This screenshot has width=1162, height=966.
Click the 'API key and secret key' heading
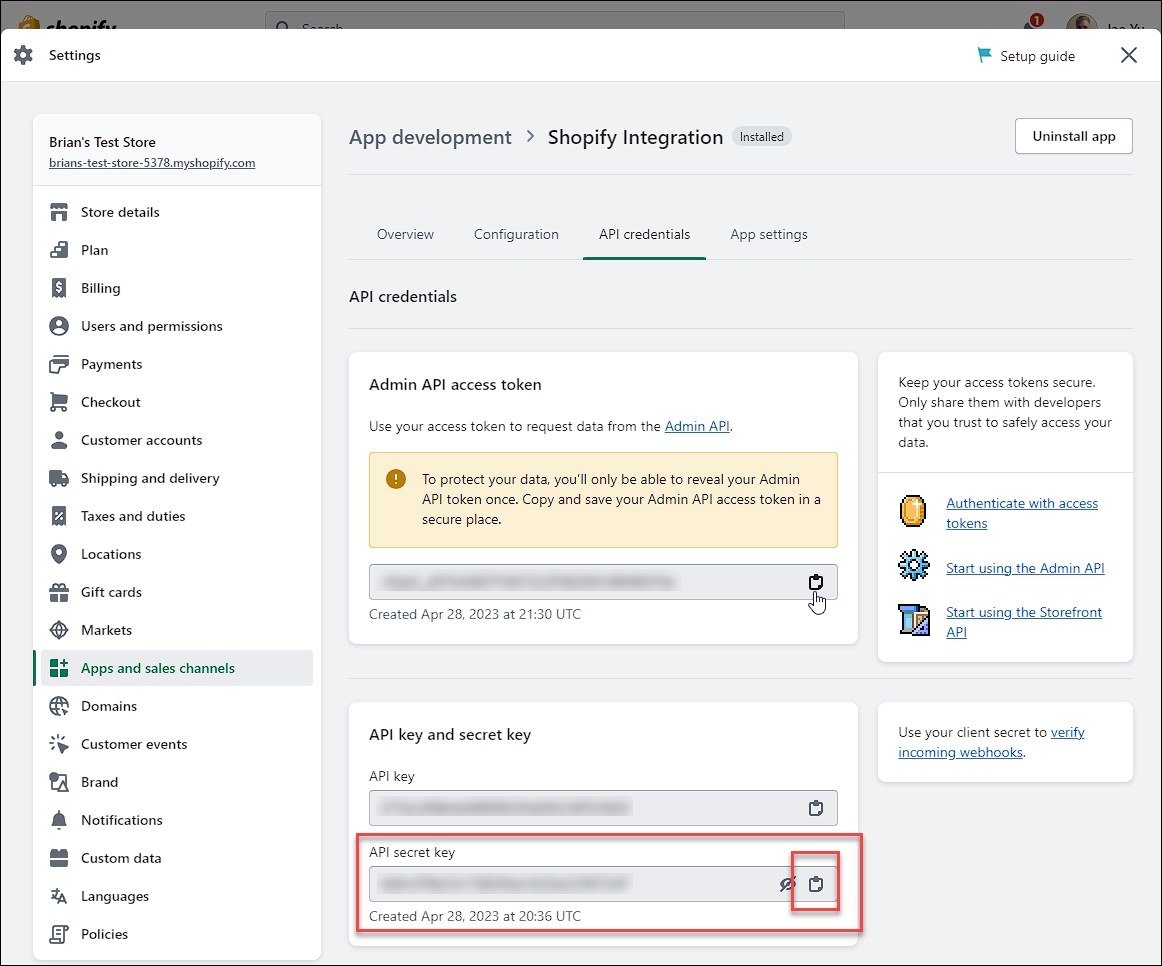click(x=450, y=735)
